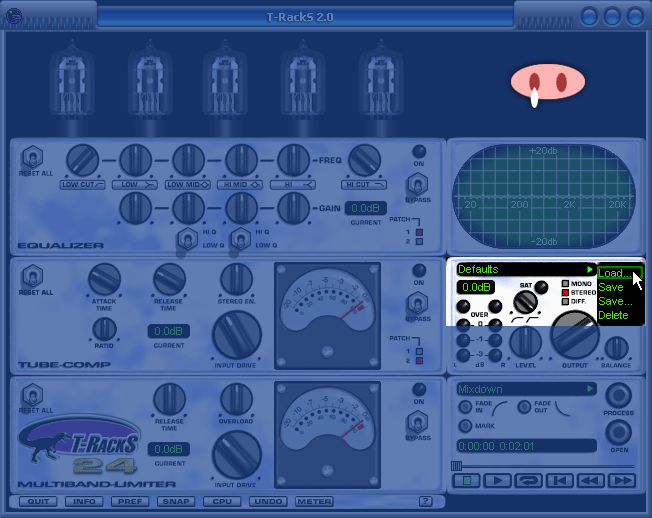Select Equalizer patch slot 2

419,241
